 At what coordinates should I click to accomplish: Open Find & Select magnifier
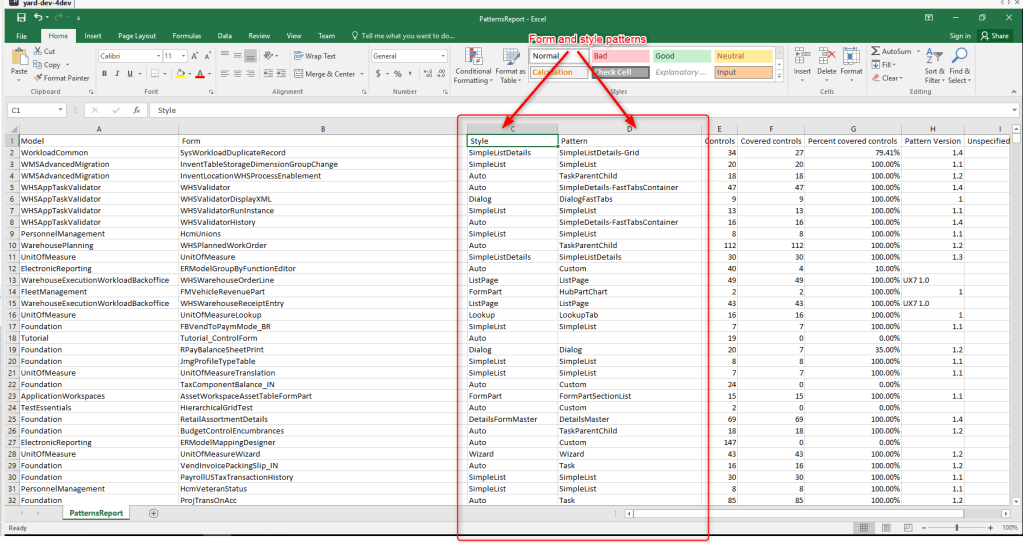pos(960,56)
